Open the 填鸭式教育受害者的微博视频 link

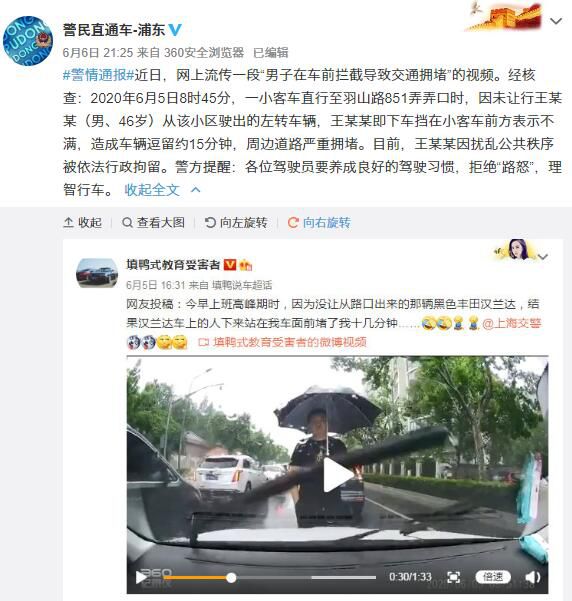tap(282, 342)
